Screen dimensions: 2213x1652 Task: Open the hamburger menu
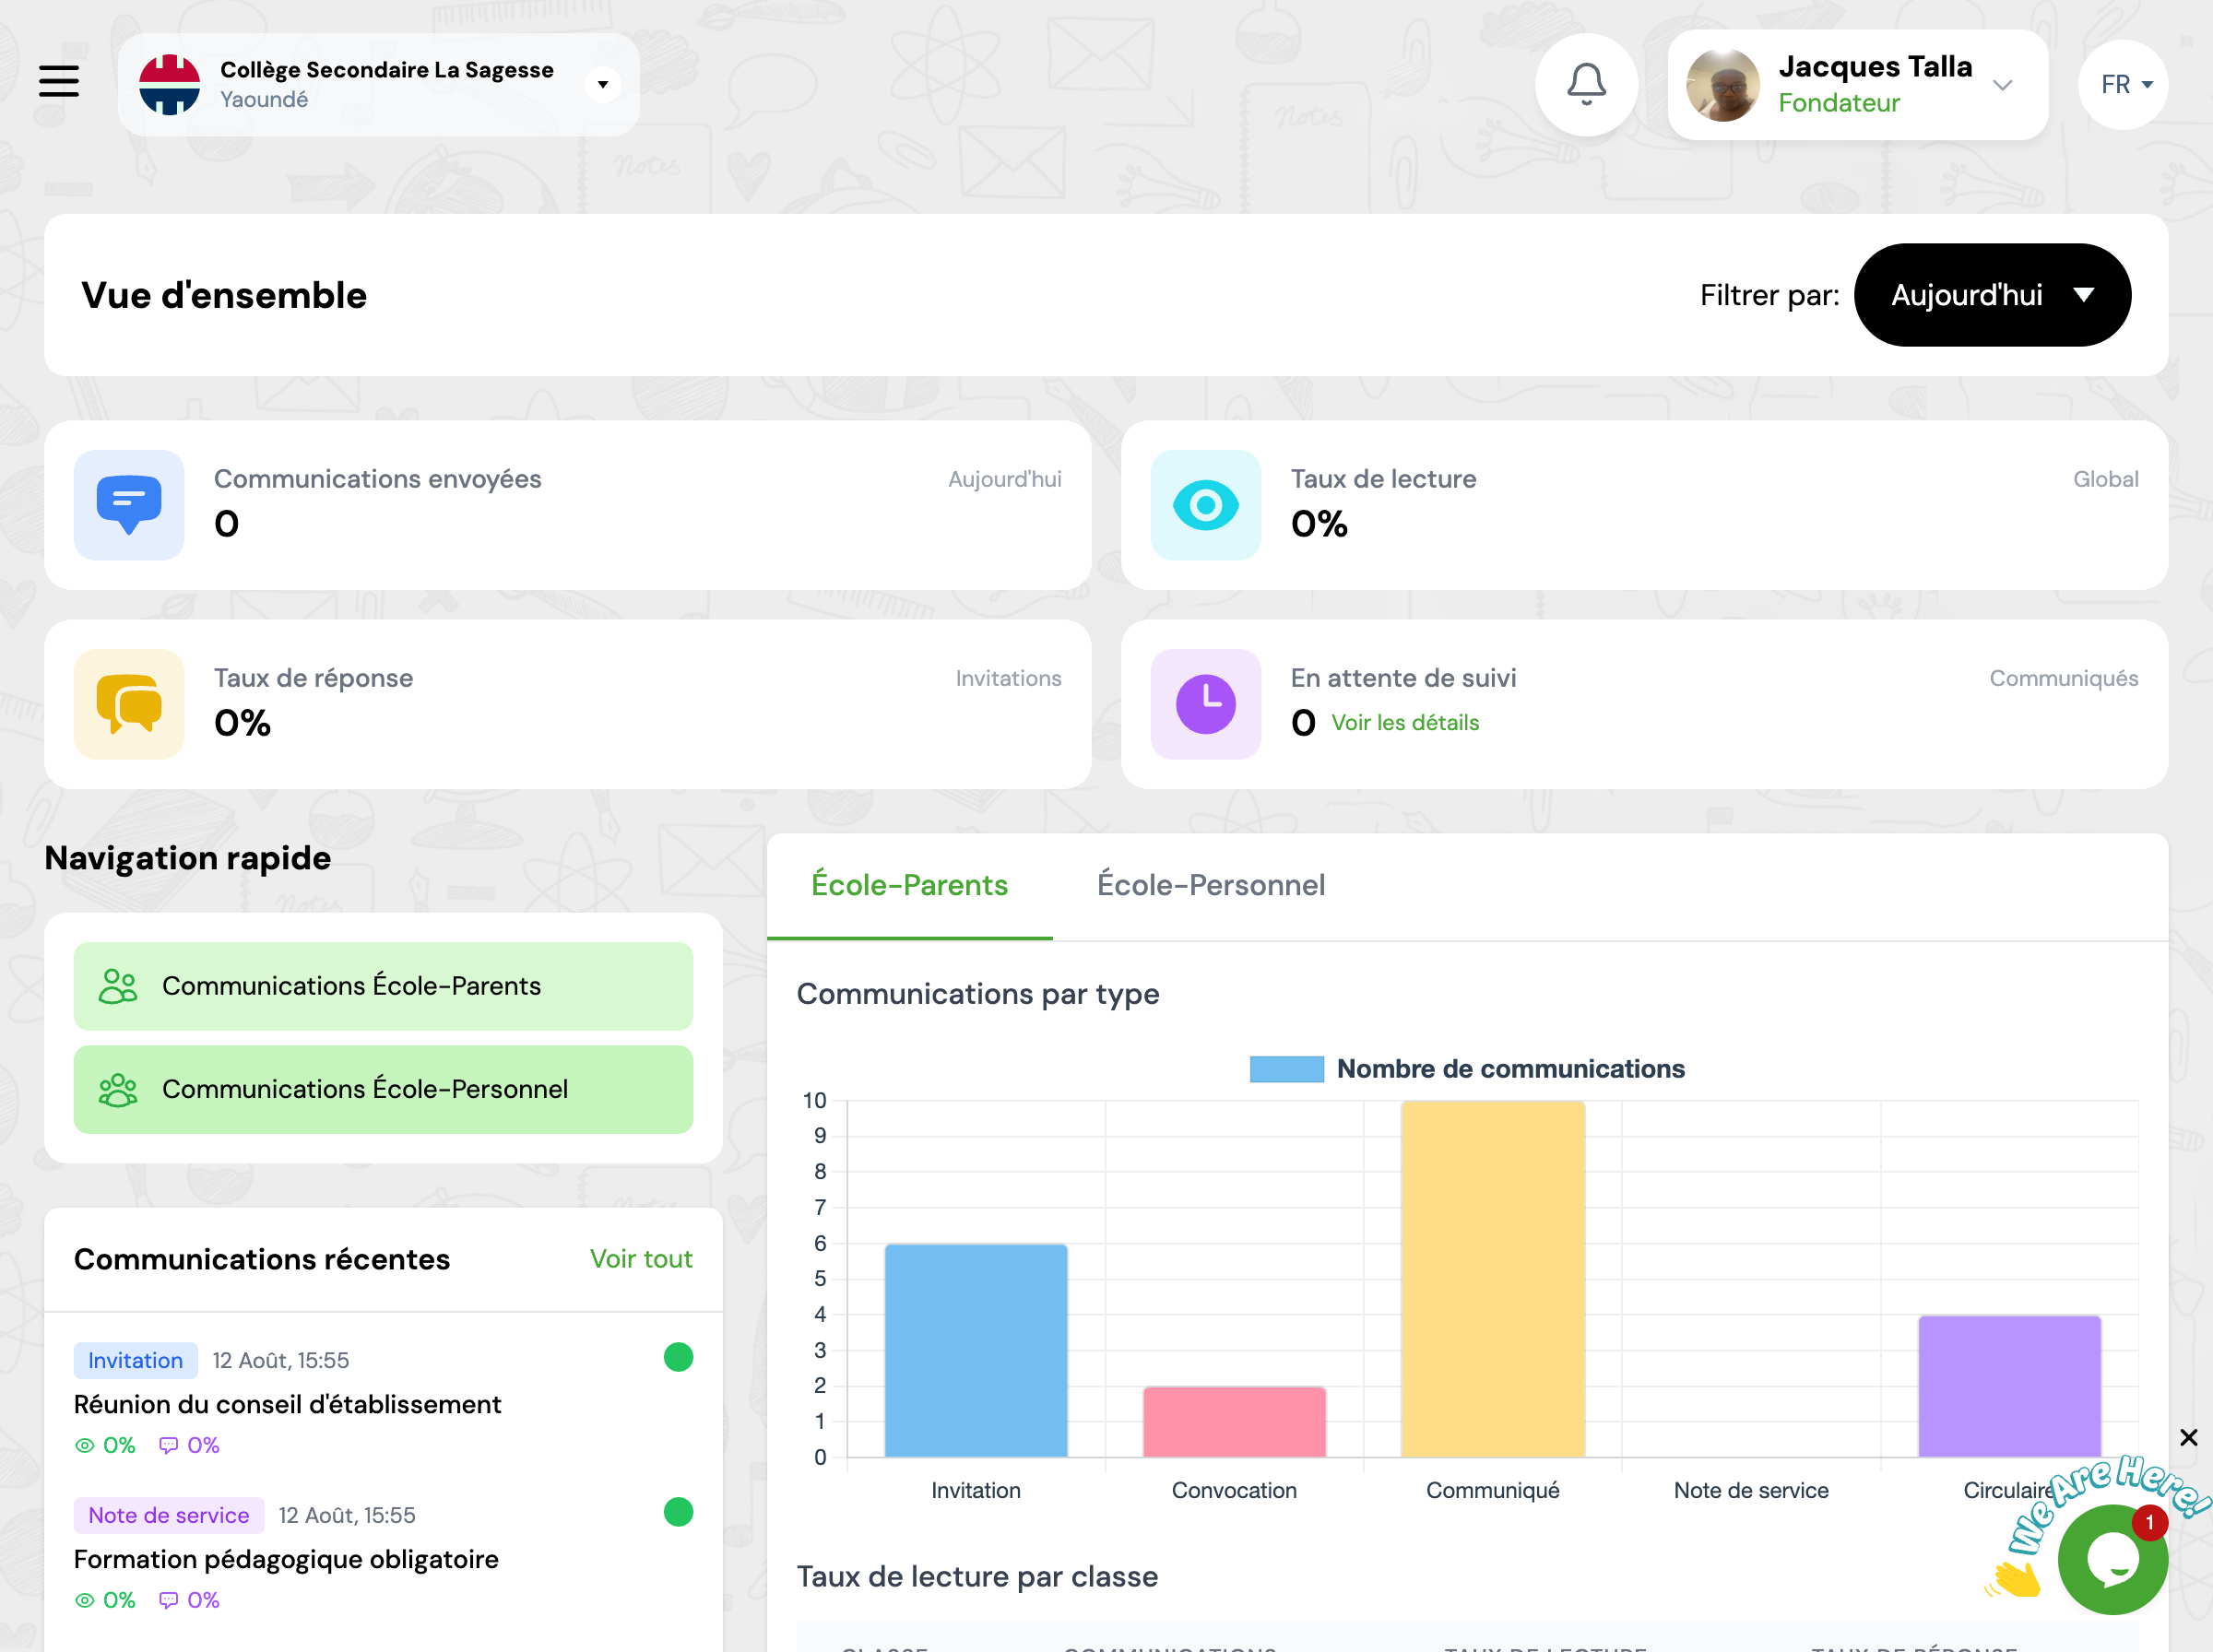click(59, 81)
